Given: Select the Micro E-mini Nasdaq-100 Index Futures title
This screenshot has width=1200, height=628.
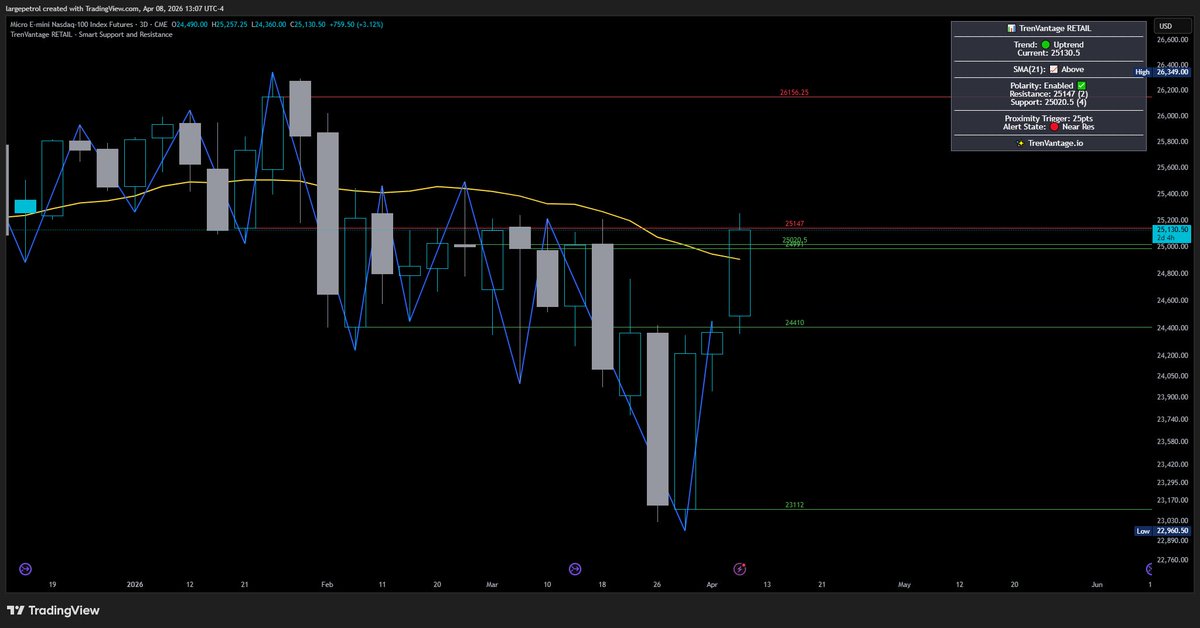Looking at the screenshot, I should (72, 24).
